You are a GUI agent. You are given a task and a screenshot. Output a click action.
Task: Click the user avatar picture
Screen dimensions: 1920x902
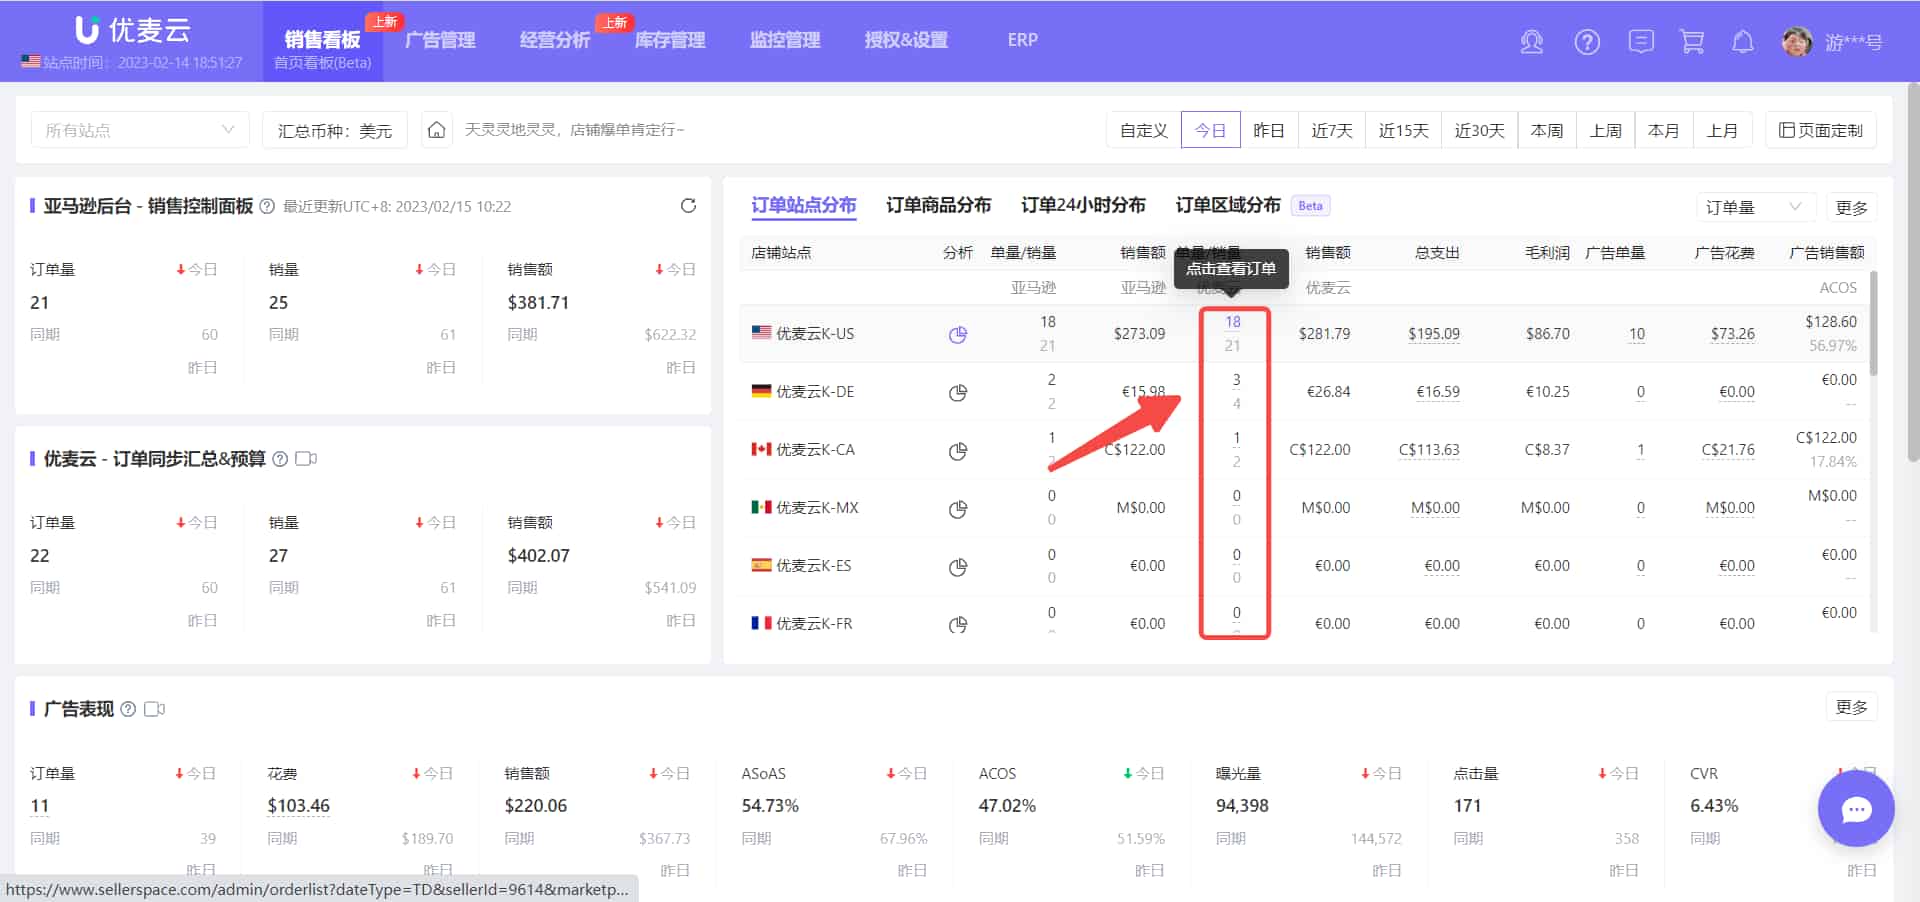click(1797, 41)
